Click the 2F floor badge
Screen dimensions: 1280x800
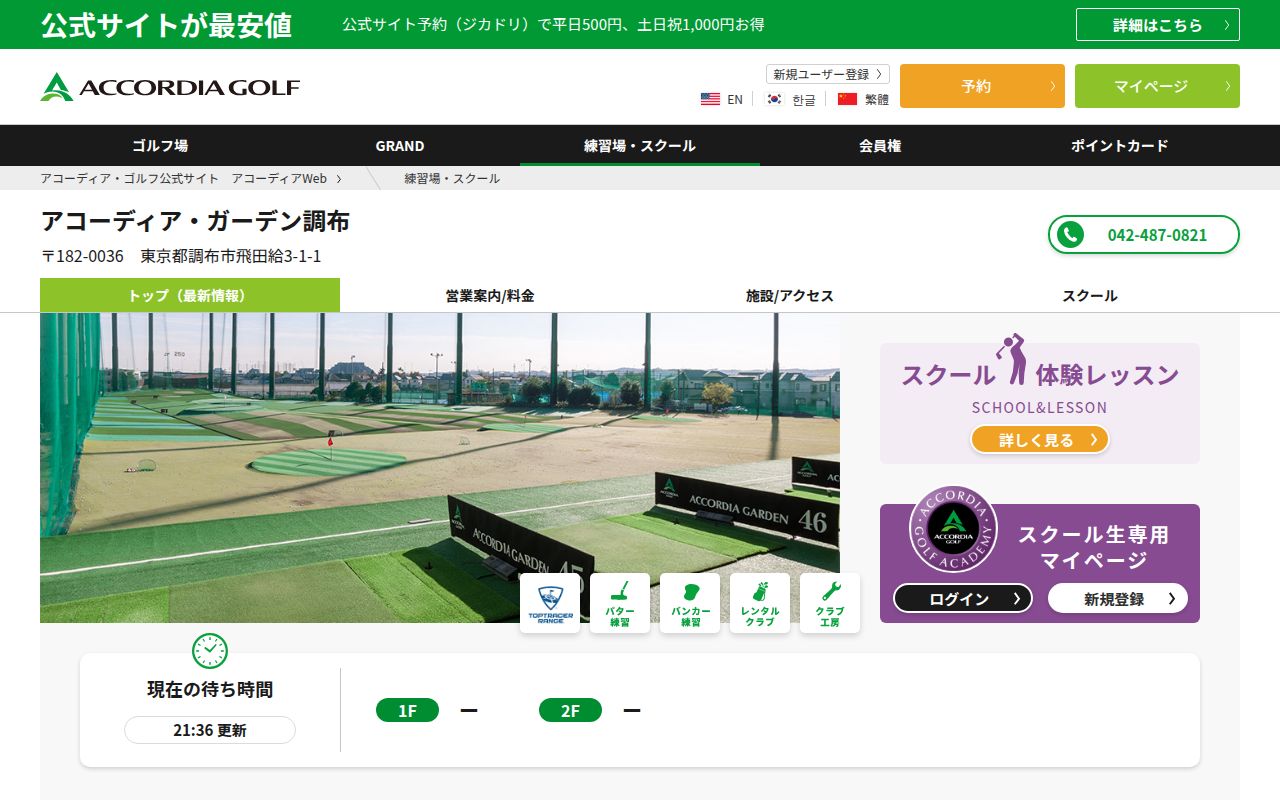coord(570,710)
